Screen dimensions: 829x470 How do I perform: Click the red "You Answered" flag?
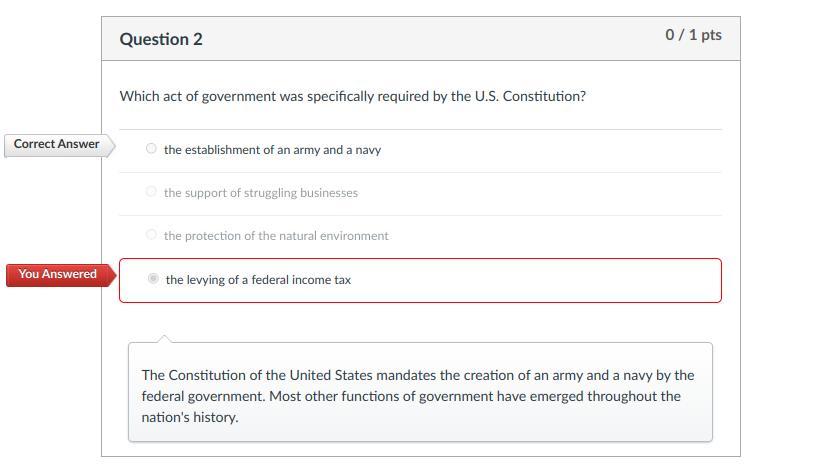click(x=57, y=274)
